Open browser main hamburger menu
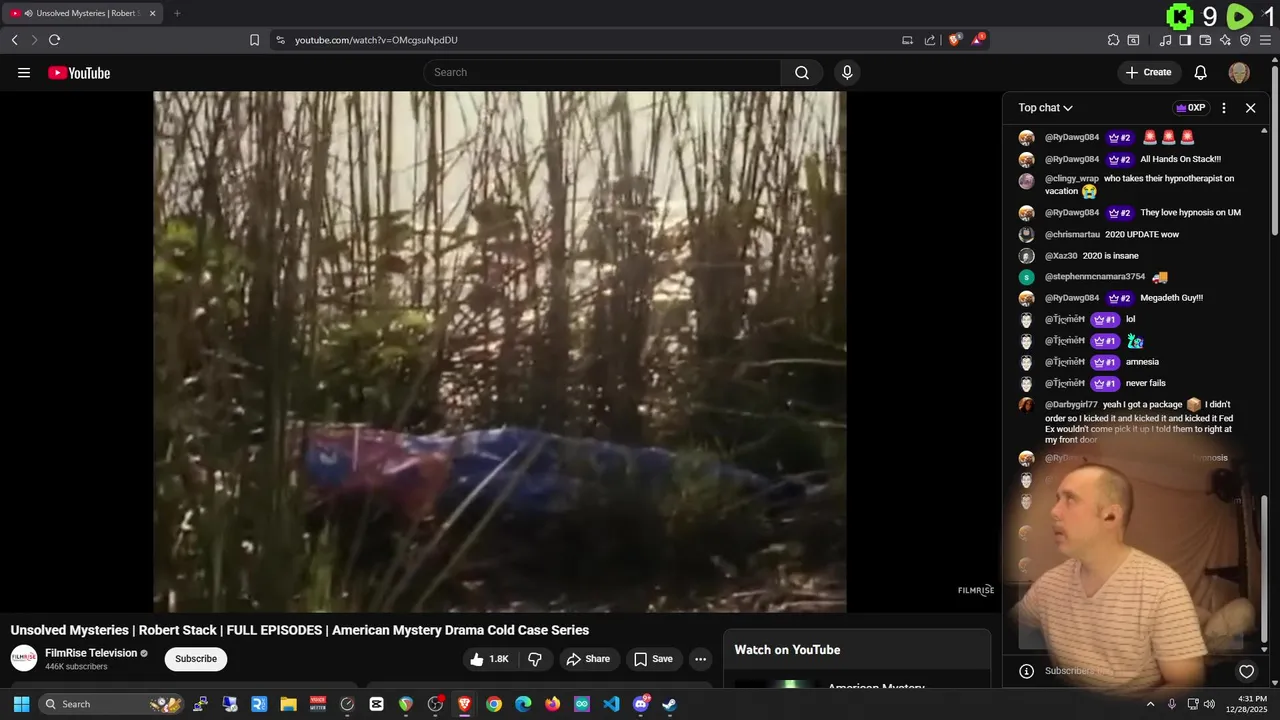Viewport: 1280px width, 720px height. pos(1266,40)
